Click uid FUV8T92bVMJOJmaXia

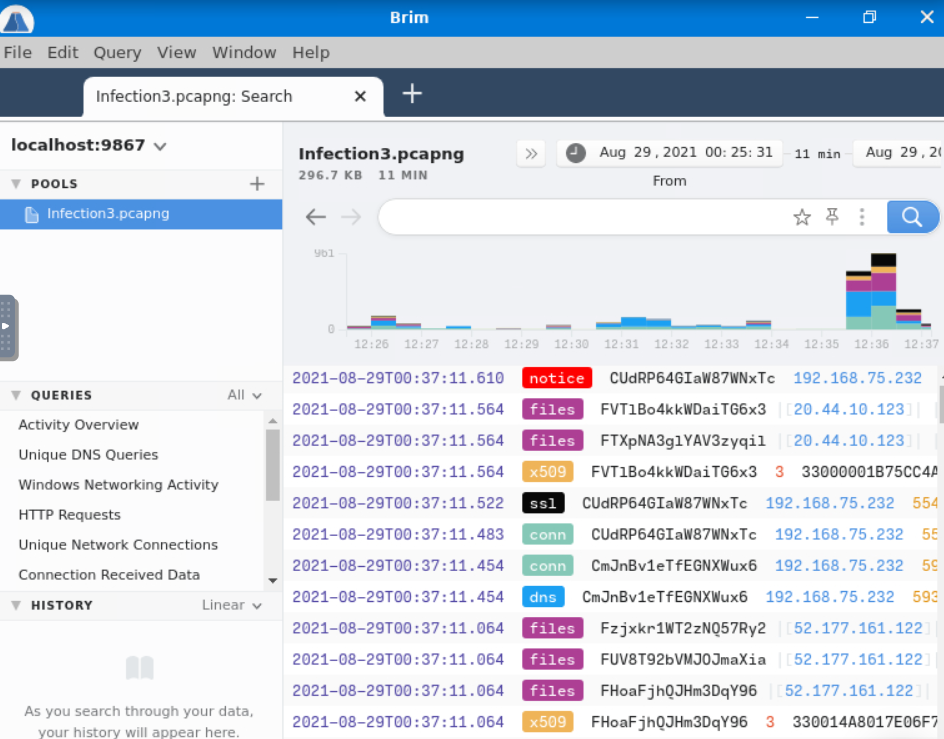click(x=683, y=659)
